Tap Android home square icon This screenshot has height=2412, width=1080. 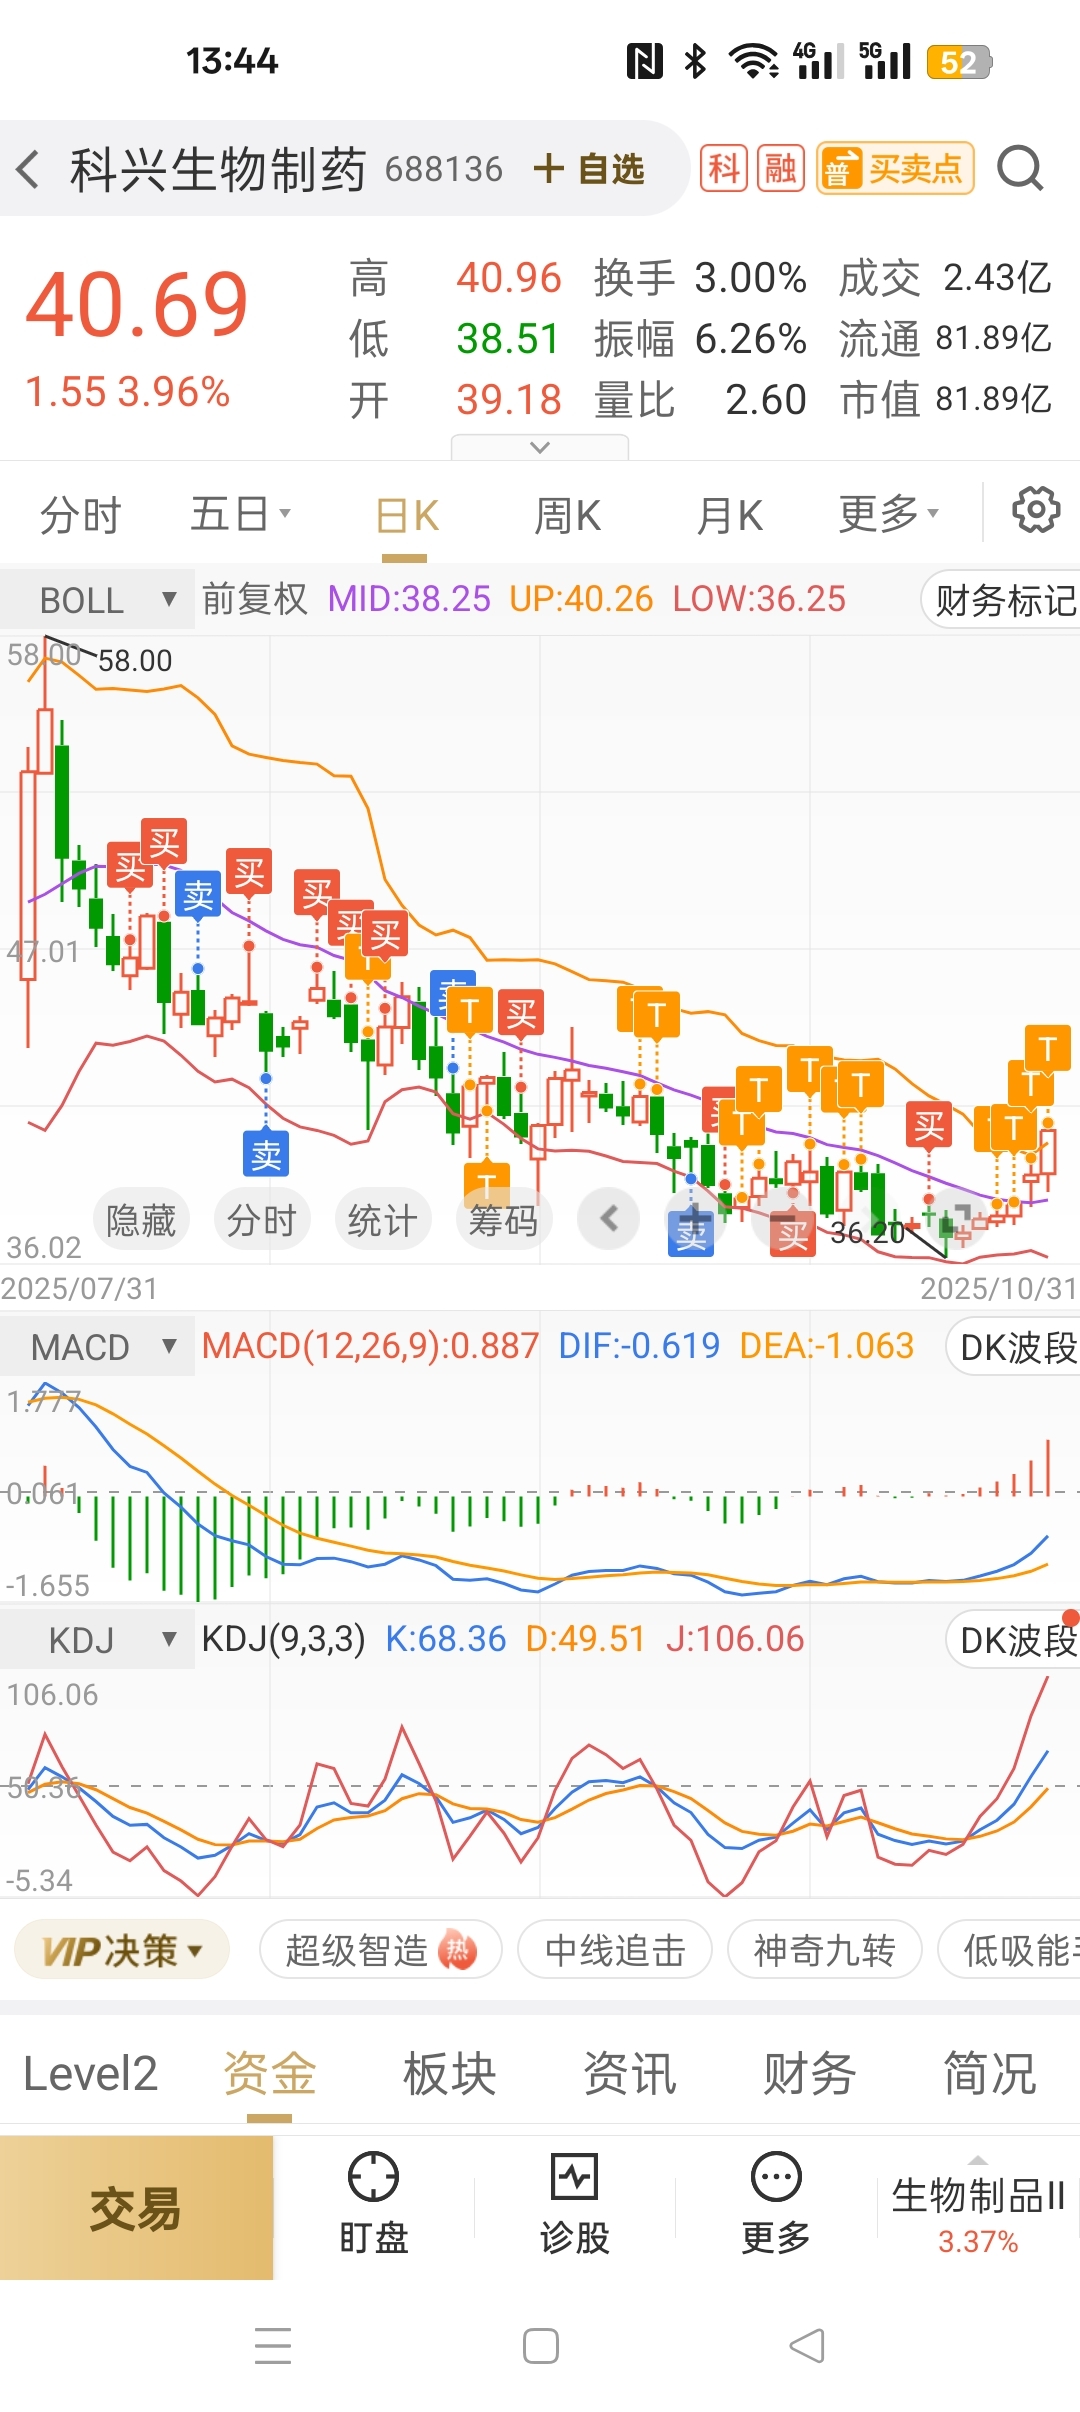point(541,2346)
